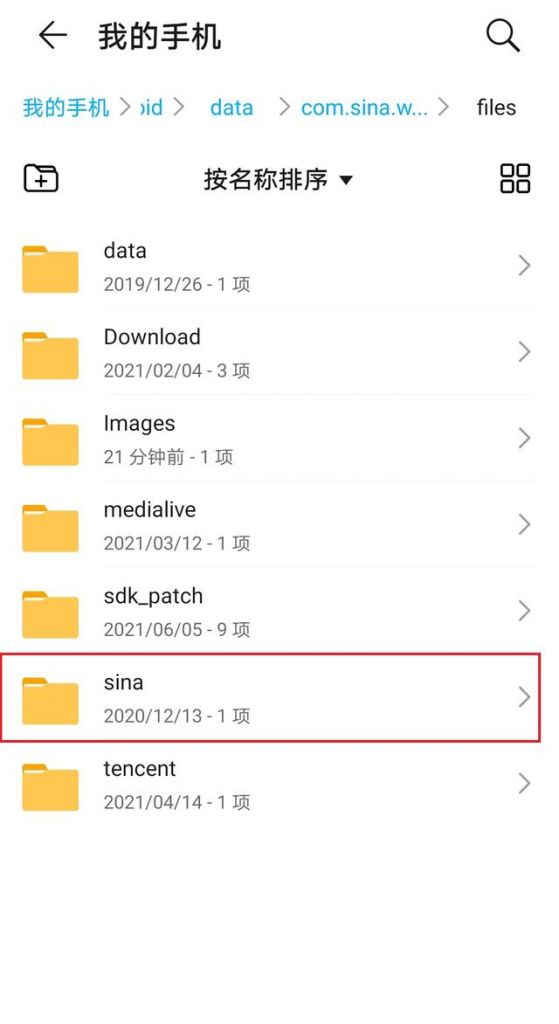Select the files breadcrumb item
This screenshot has width=559, height=1024.
[x=496, y=107]
